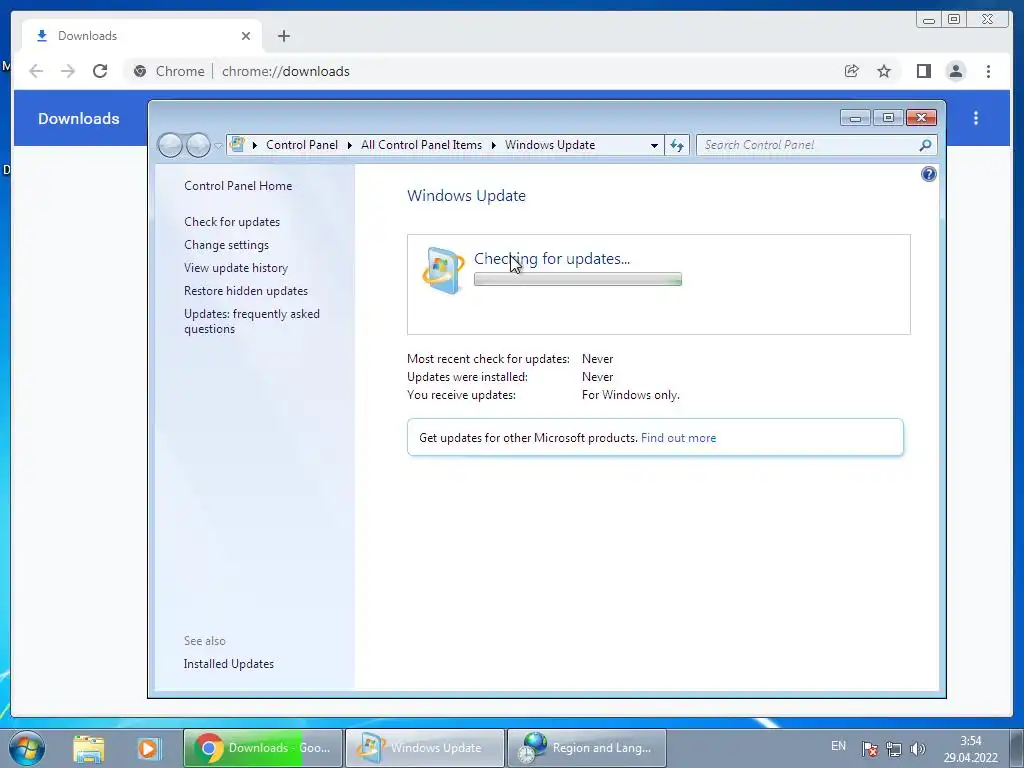Image resolution: width=1024 pixels, height=768 pixels.
Task: Open address bar history dropdown
Action: pos(654,146)
